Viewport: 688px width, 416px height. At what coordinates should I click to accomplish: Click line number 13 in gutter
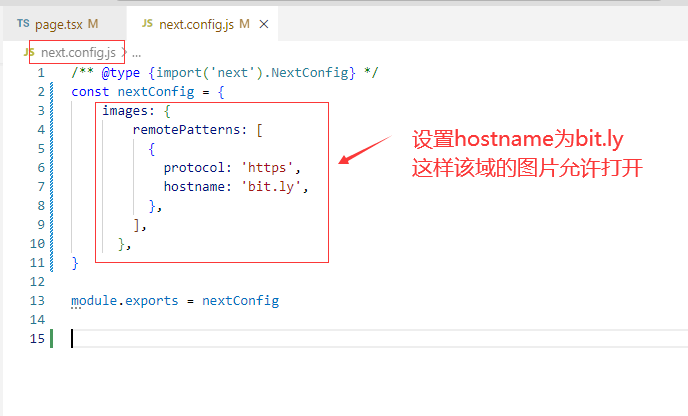pos(37,301)
